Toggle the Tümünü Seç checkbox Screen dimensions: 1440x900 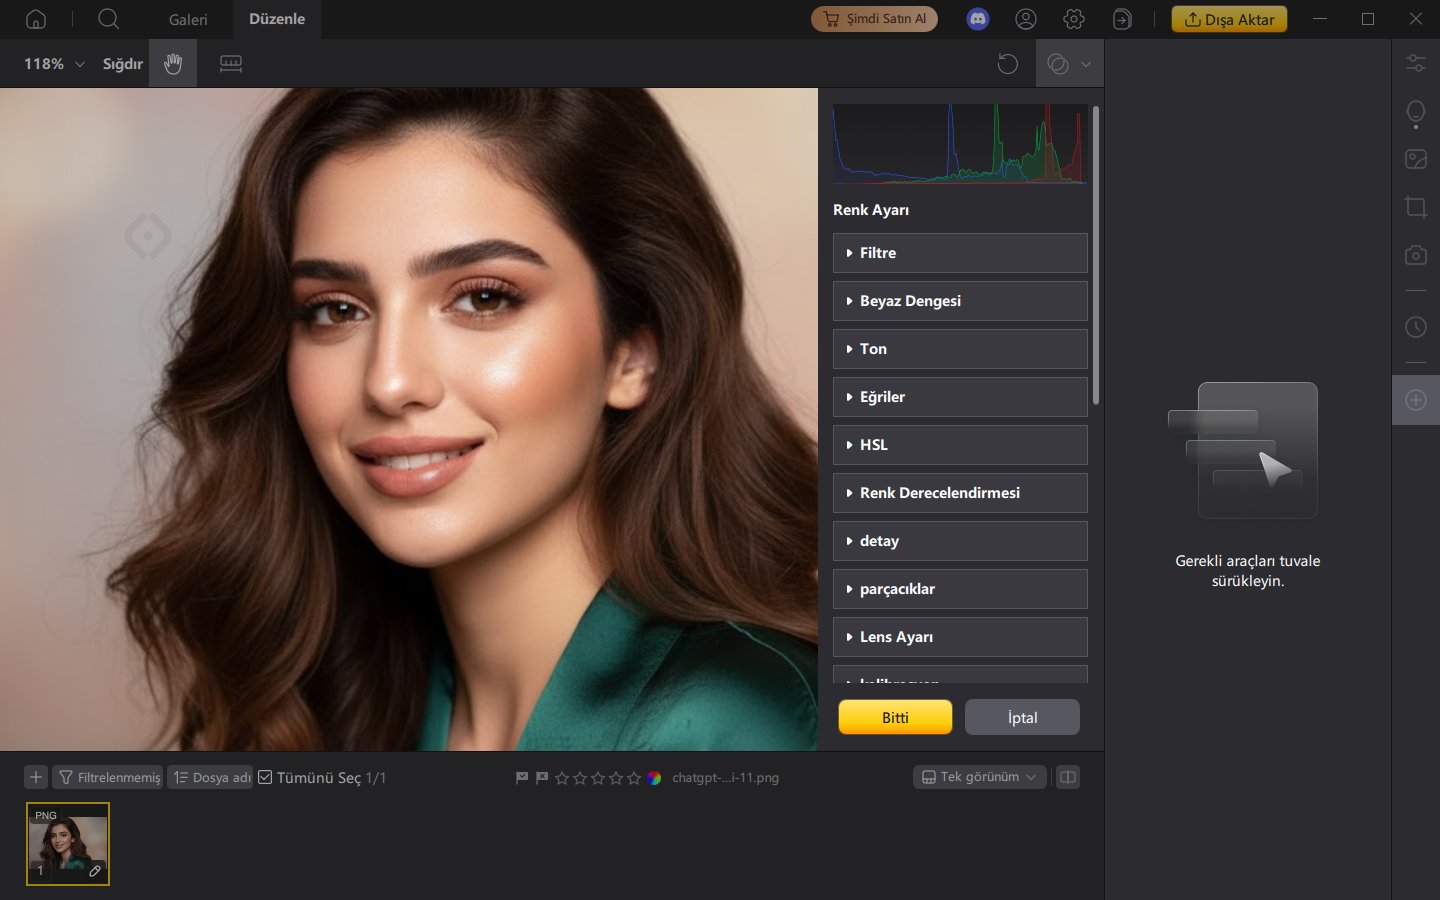[265, 777]
